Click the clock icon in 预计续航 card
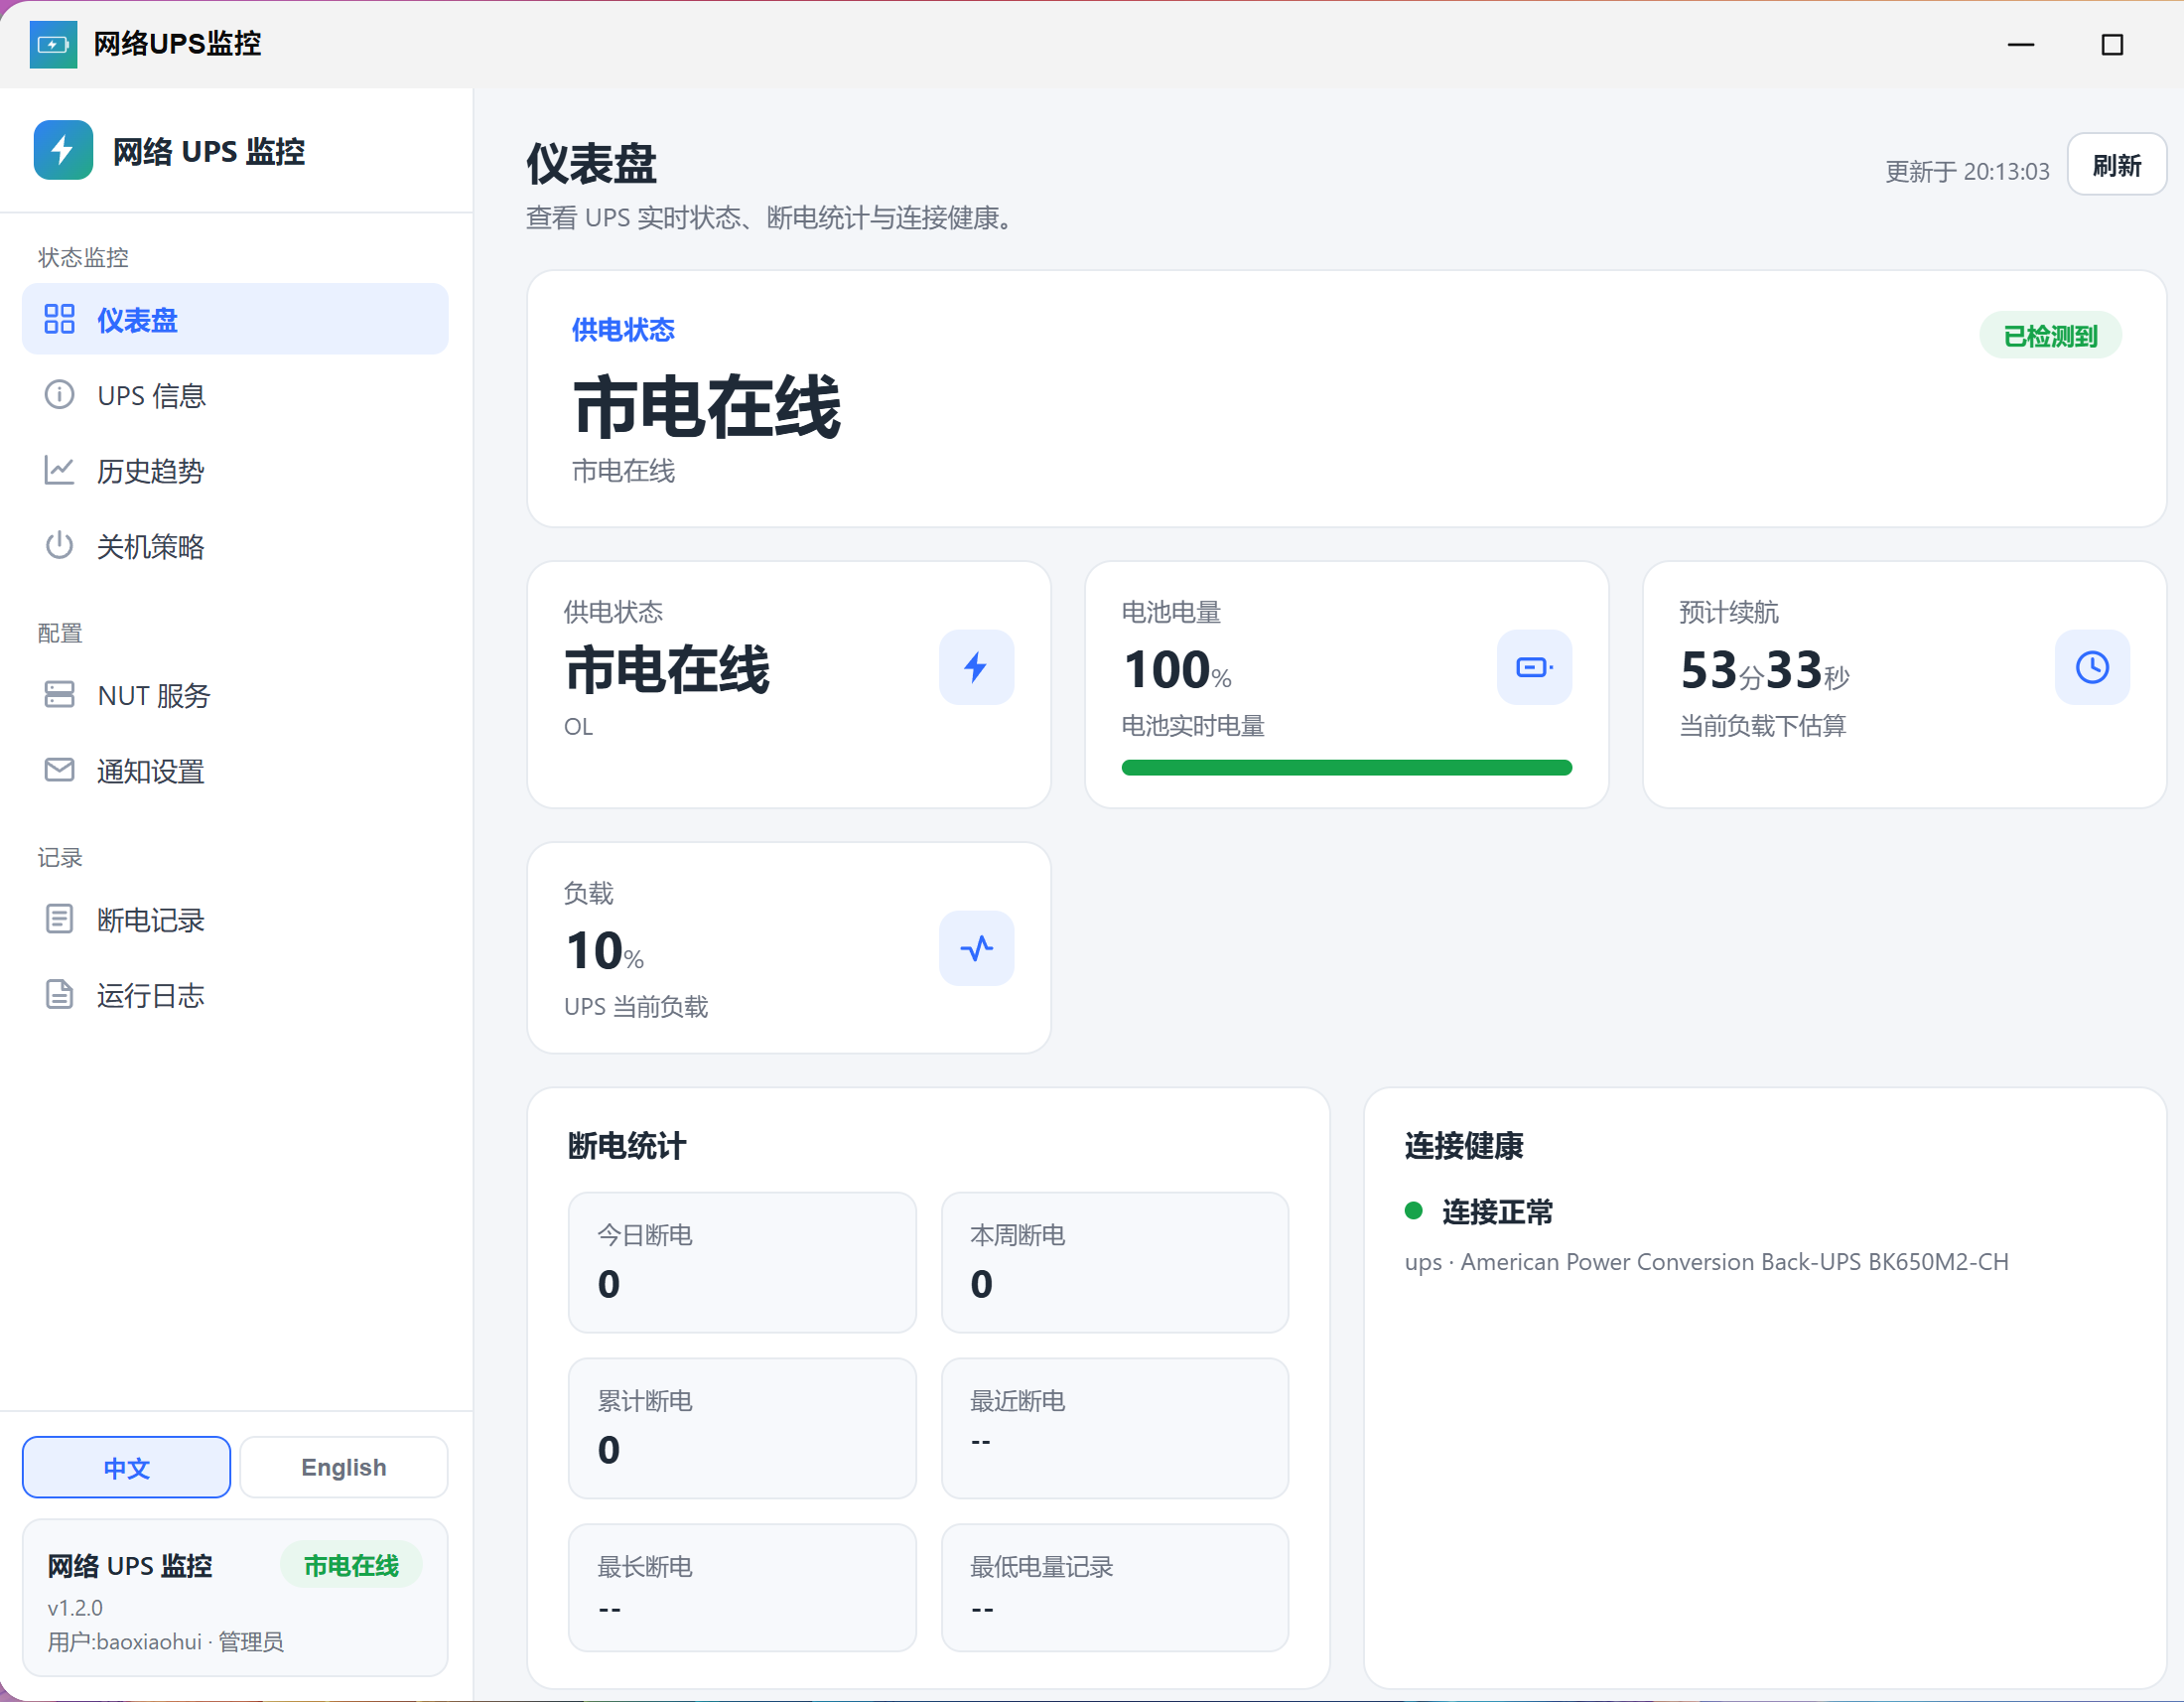 2092,667
